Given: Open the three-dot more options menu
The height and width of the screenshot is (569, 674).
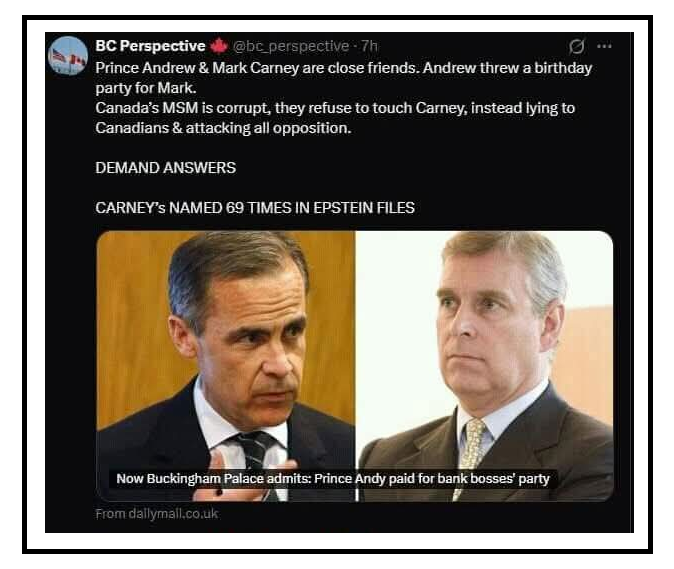Looking at the screenshot, I should pos(604,46).
